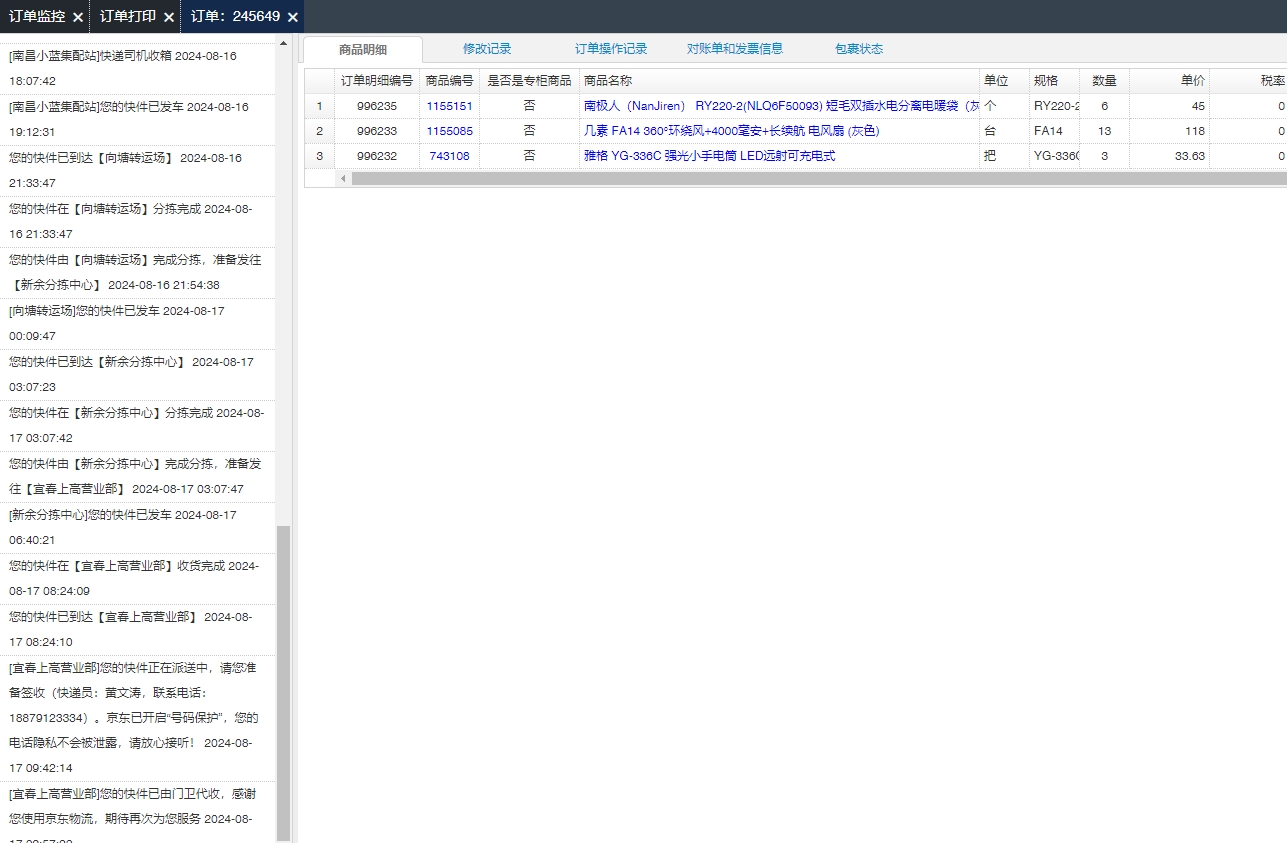This screenshot has height=843, width=1287.
Task: Select log entry 已到达【新余分拣中心】
Action: [136, 374]
